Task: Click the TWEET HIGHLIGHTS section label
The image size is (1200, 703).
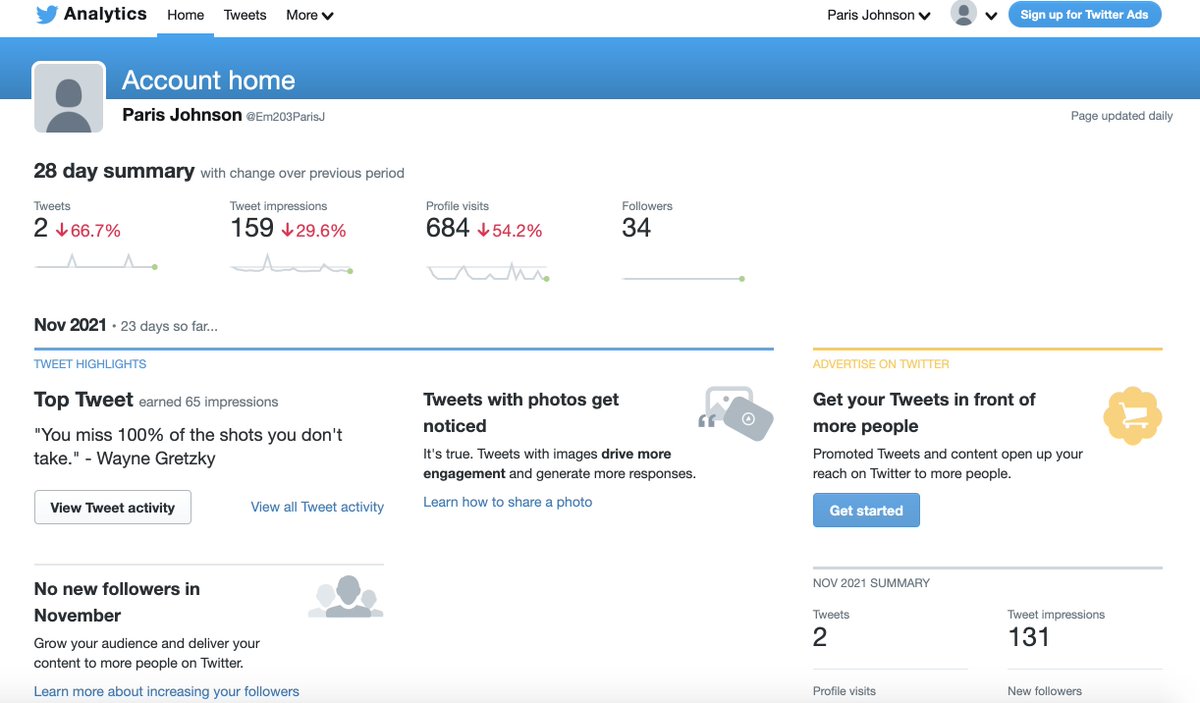Action: point(90,364)
